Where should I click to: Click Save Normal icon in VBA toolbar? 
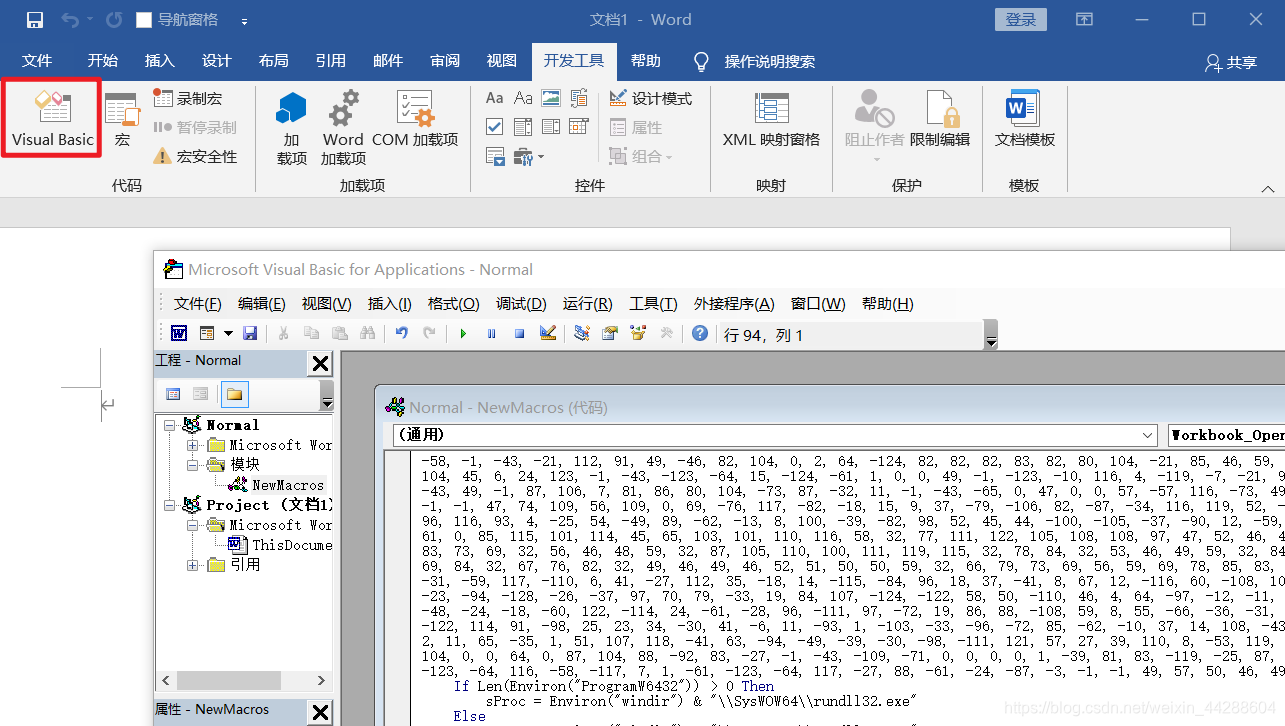point(250,334)
